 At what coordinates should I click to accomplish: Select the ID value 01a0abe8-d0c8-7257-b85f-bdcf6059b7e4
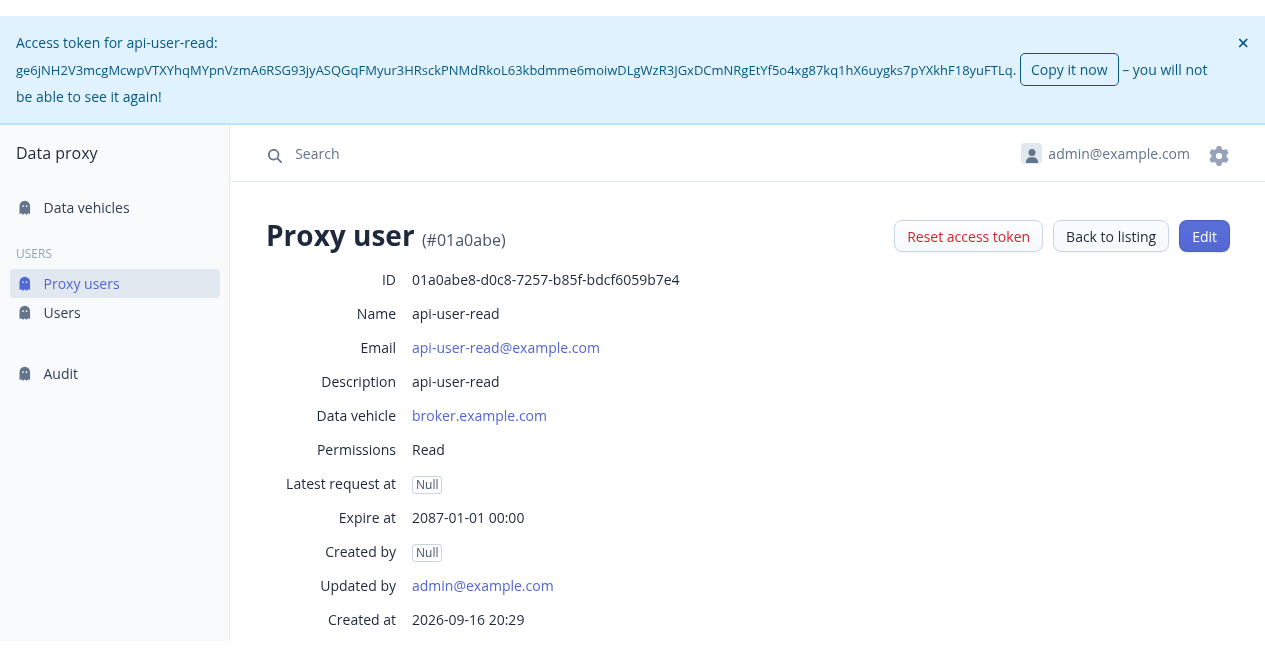click(x=546, y=280)
